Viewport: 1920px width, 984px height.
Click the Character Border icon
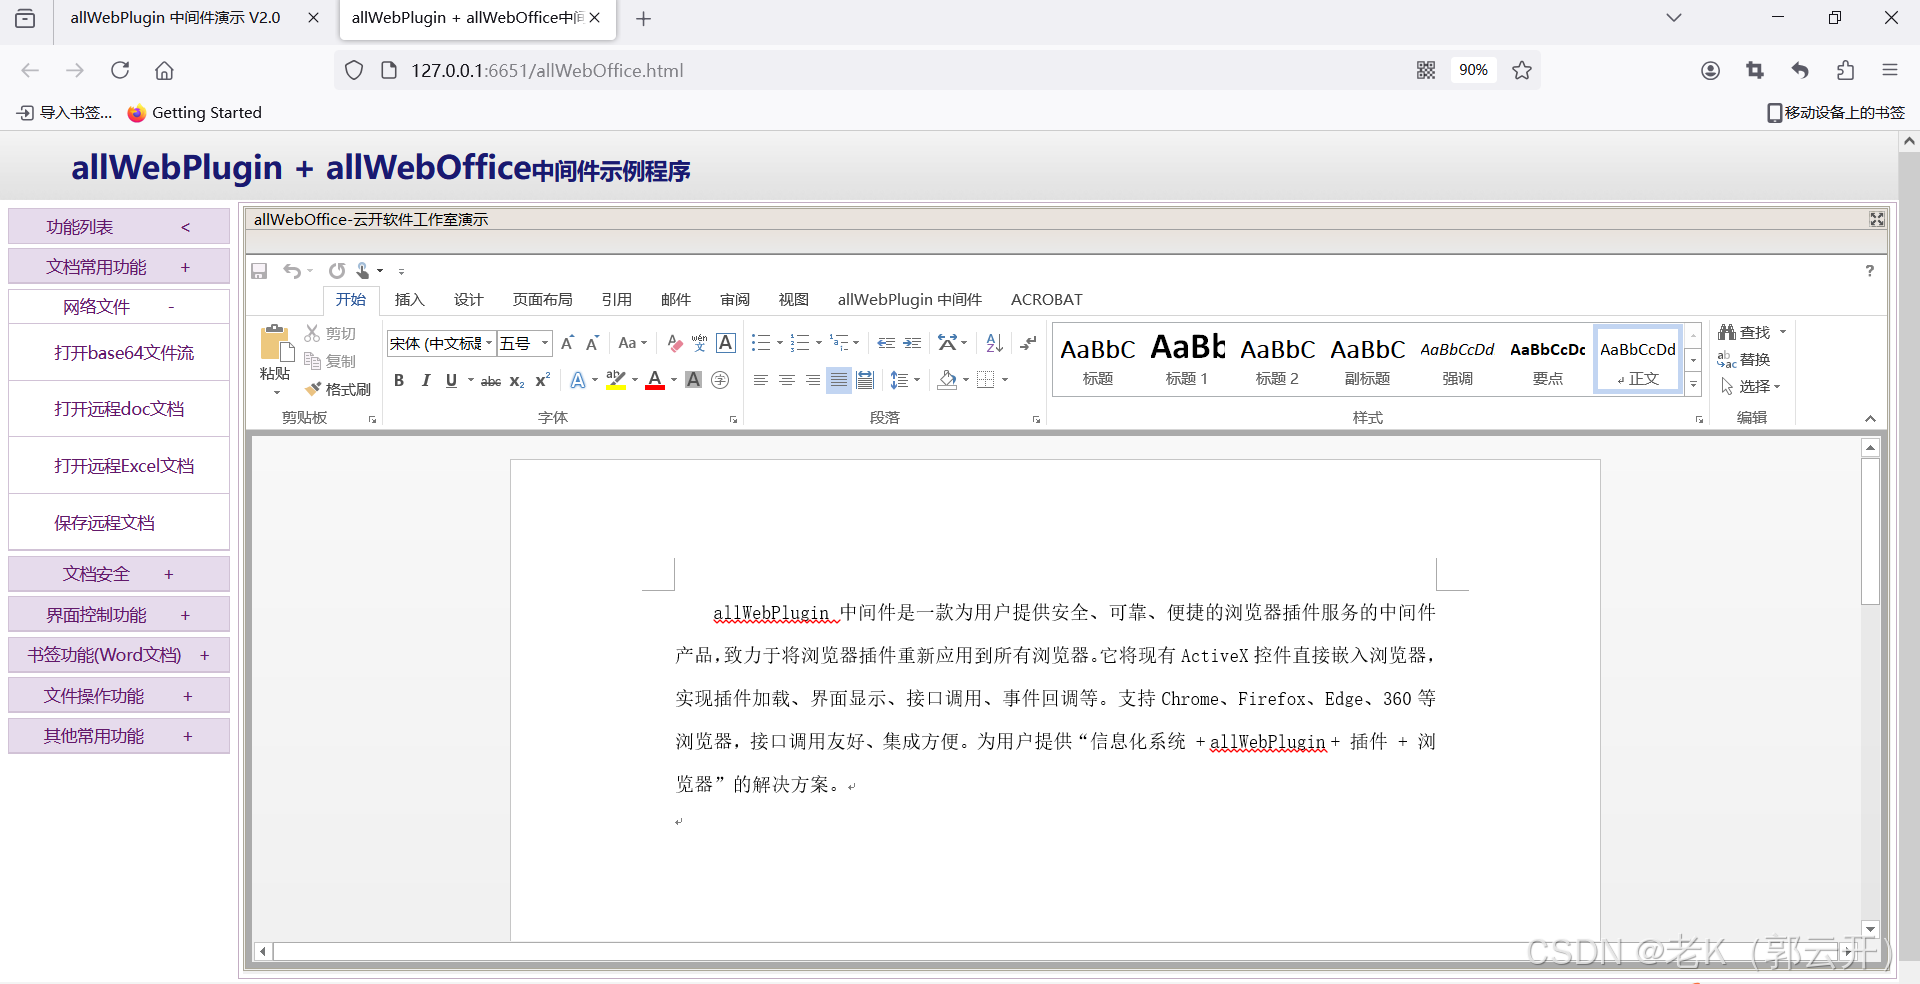[x=727, y=343]
